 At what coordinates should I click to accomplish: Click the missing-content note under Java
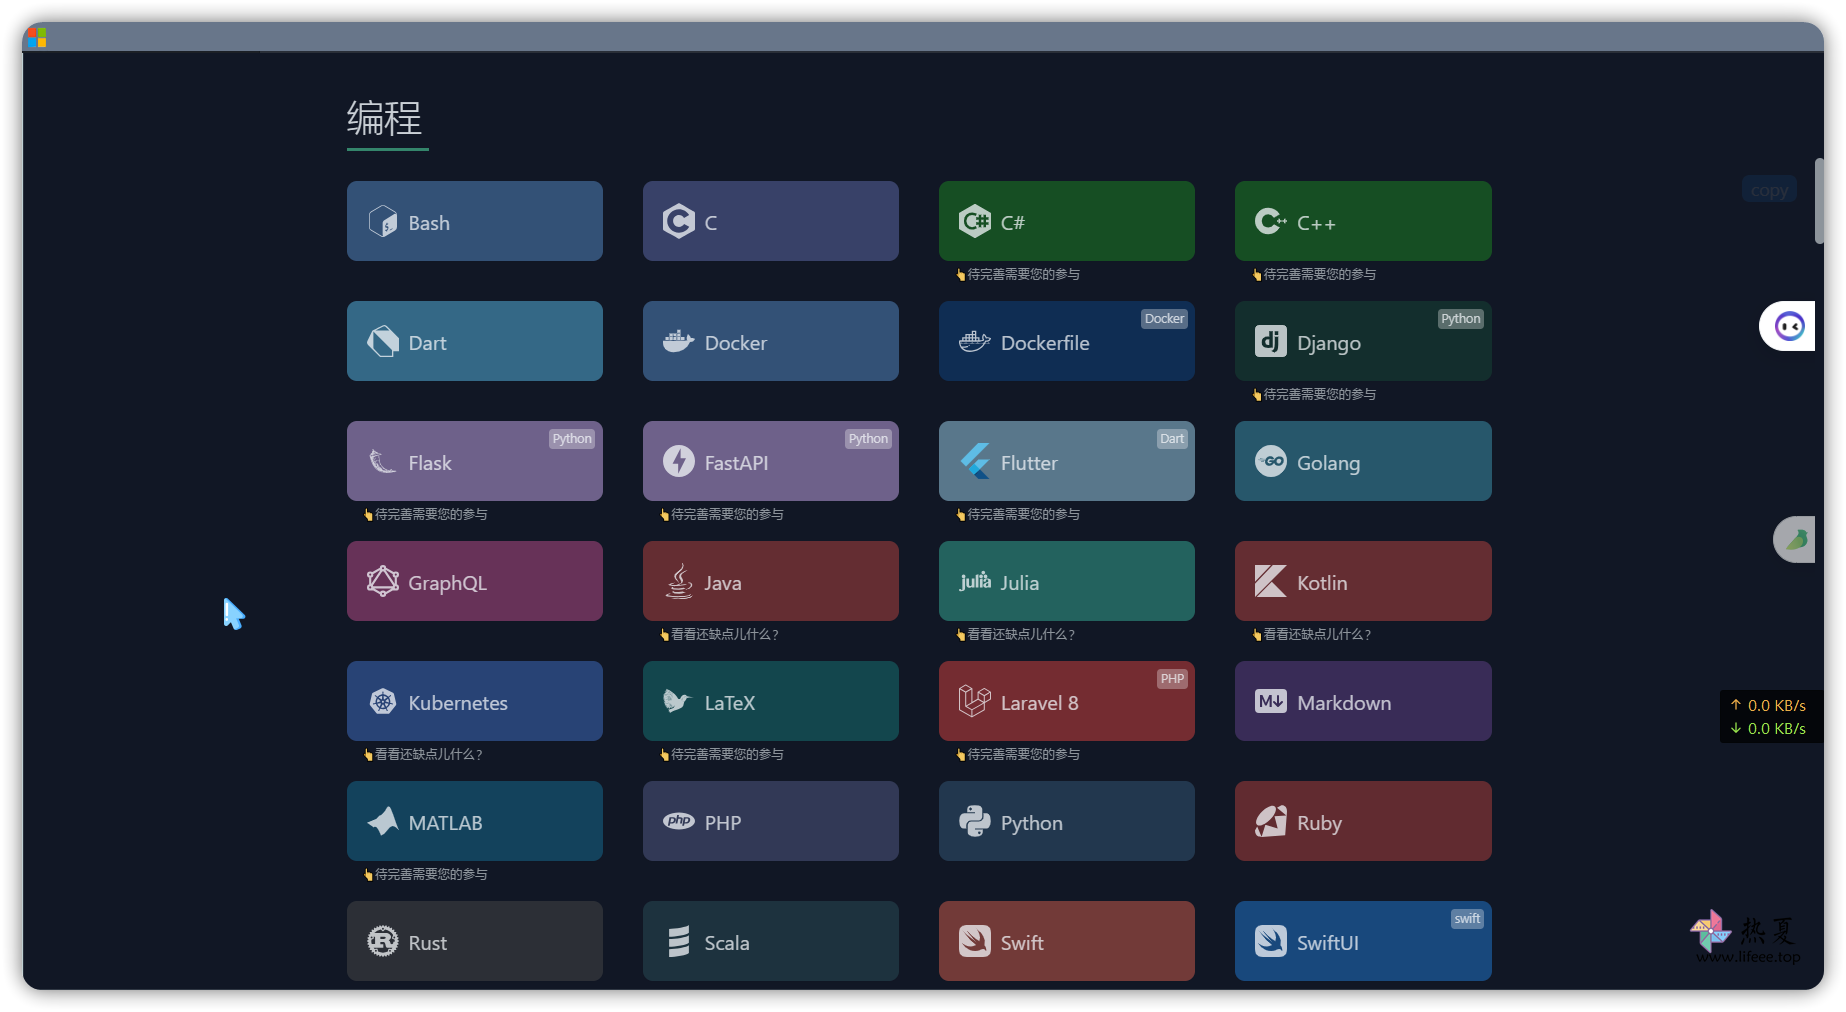(x=719, y=634)
